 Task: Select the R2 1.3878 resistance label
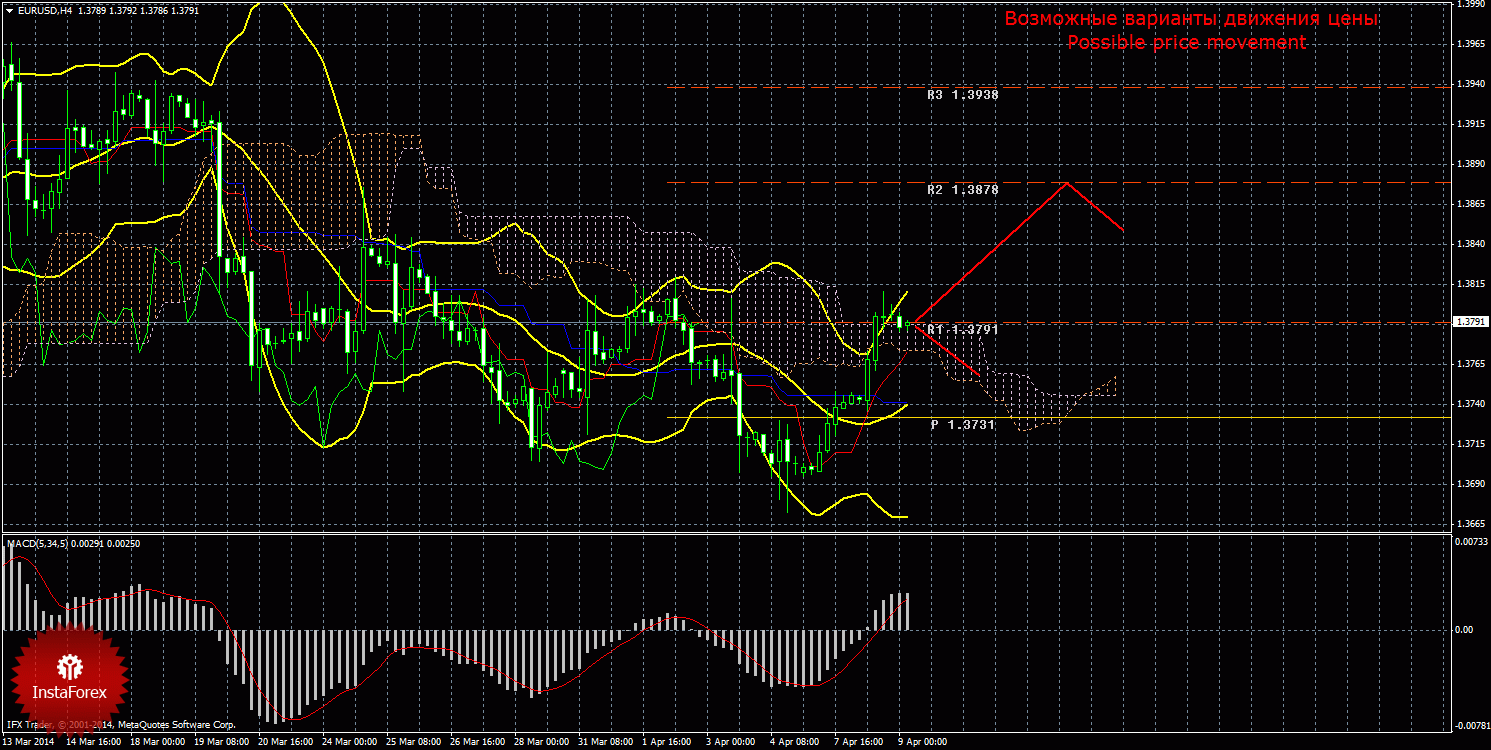click(962, 189)
